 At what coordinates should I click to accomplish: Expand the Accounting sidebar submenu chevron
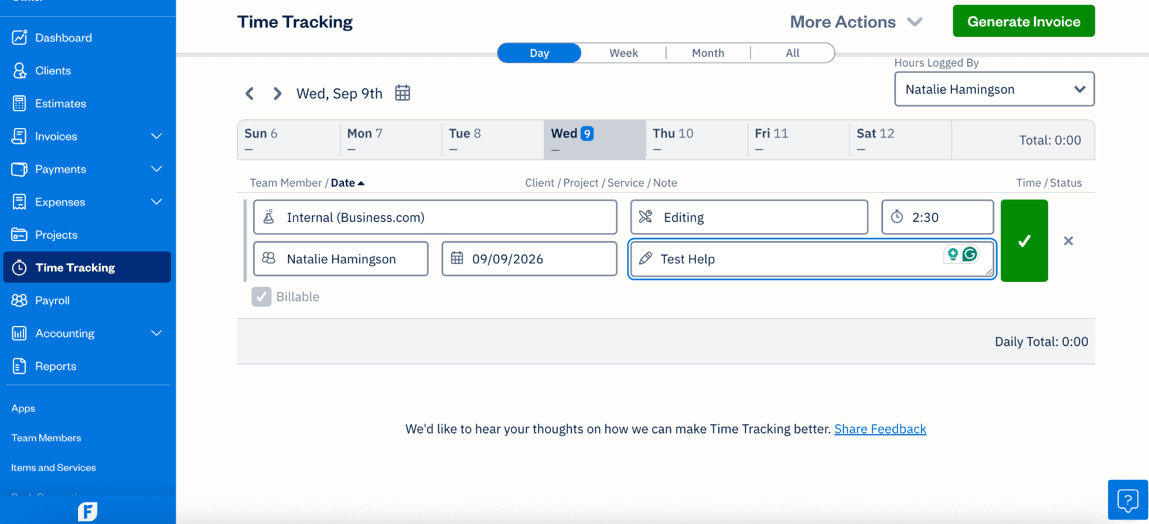[156, 333]
